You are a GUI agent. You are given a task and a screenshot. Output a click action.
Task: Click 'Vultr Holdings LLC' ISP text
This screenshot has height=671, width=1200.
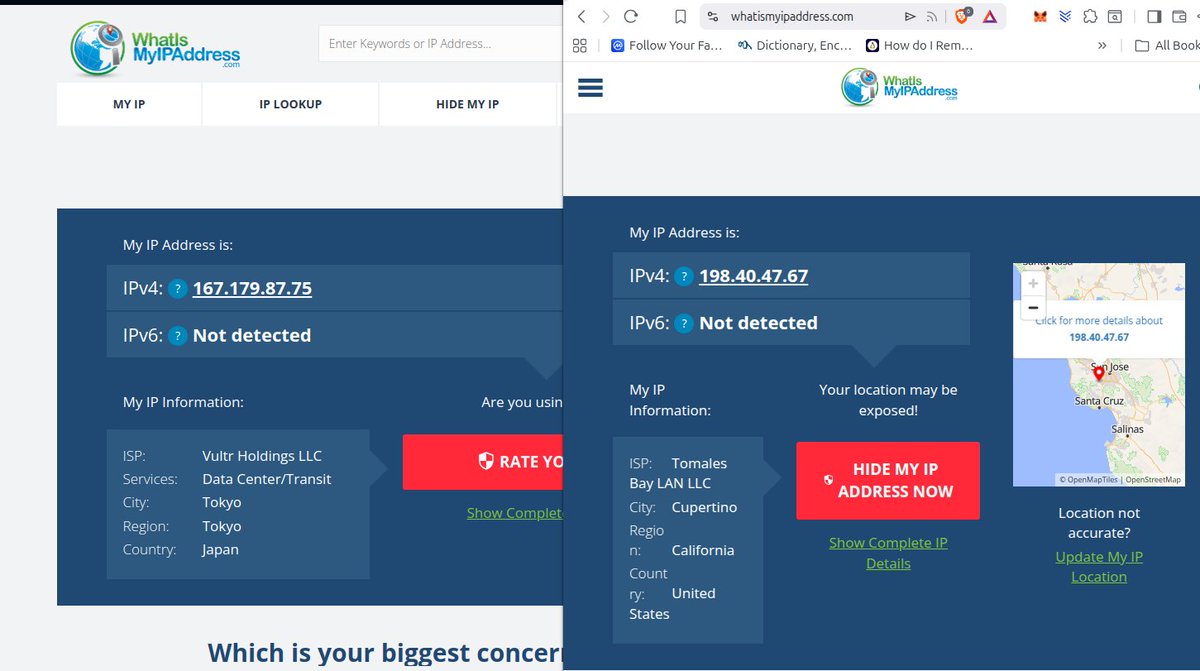263,456
